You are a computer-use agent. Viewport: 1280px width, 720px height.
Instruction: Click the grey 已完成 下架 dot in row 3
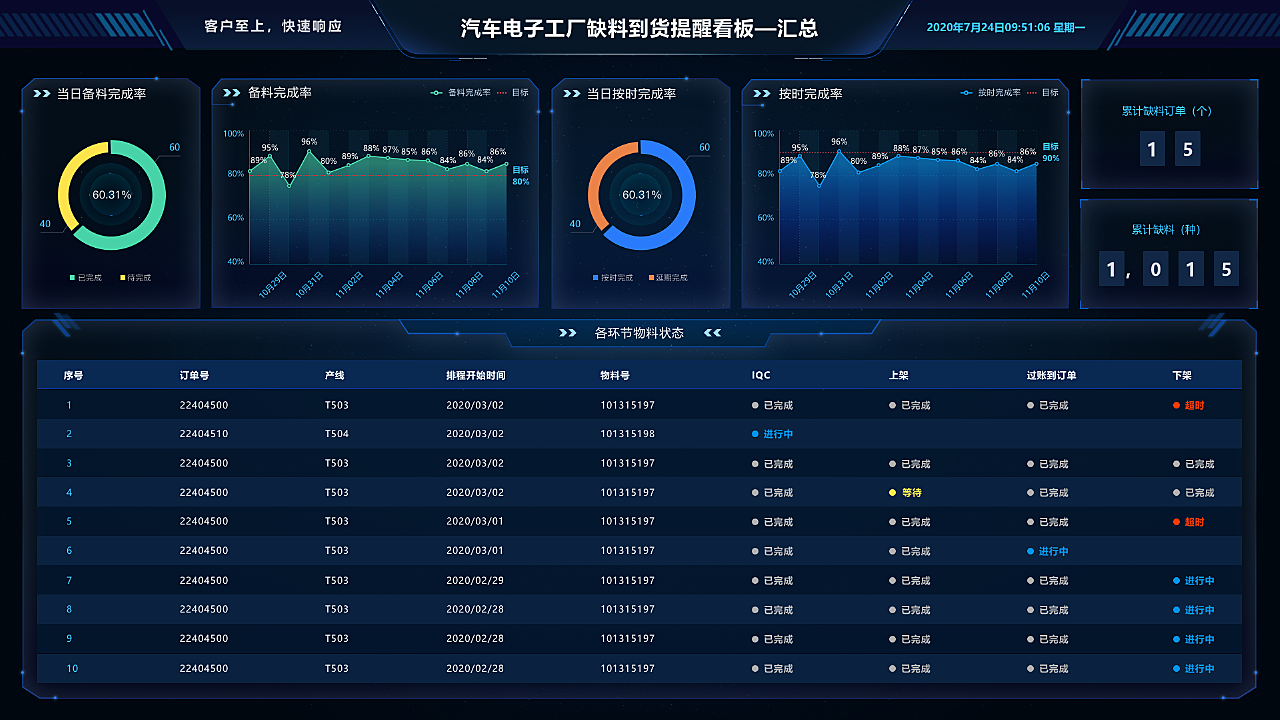click(x=1176, y=464)
